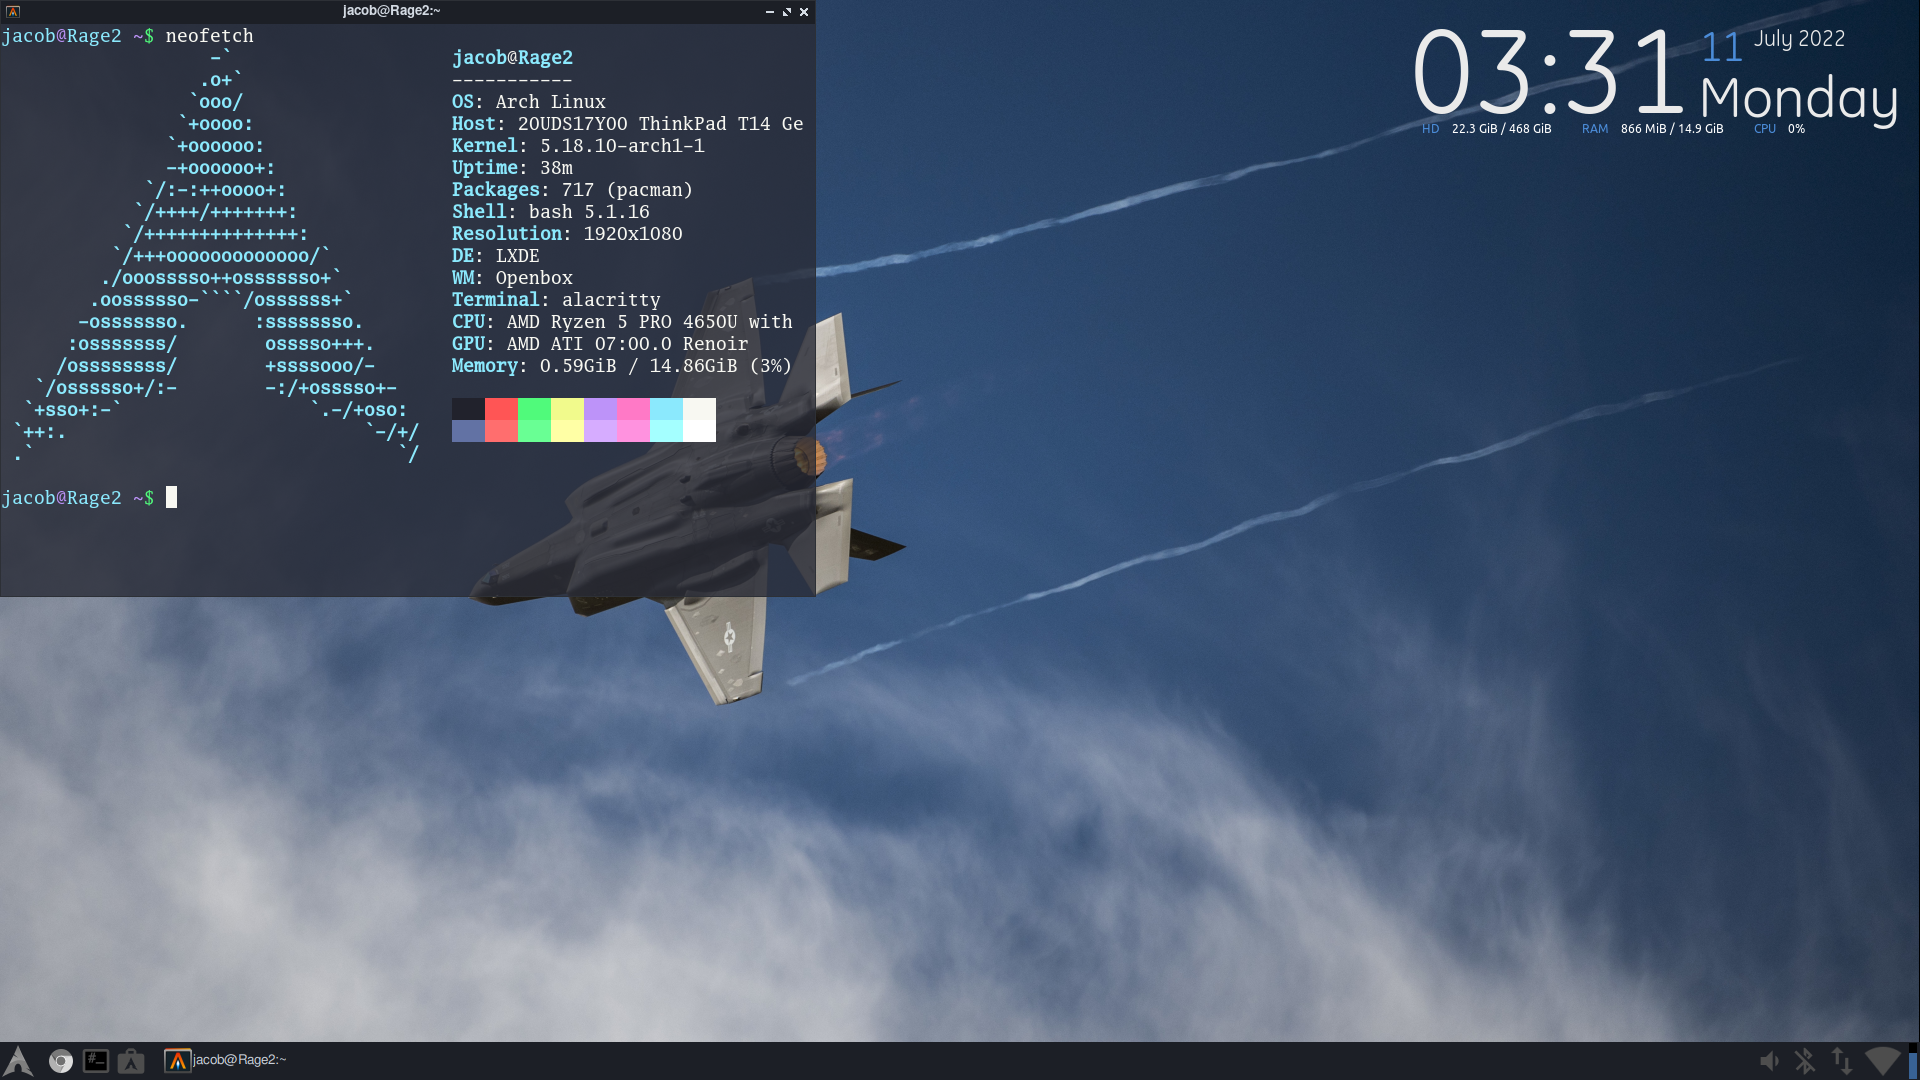Click the 03:31 desktop clock
The height and width of the screenshot is (1080, 1920).
1550,72
